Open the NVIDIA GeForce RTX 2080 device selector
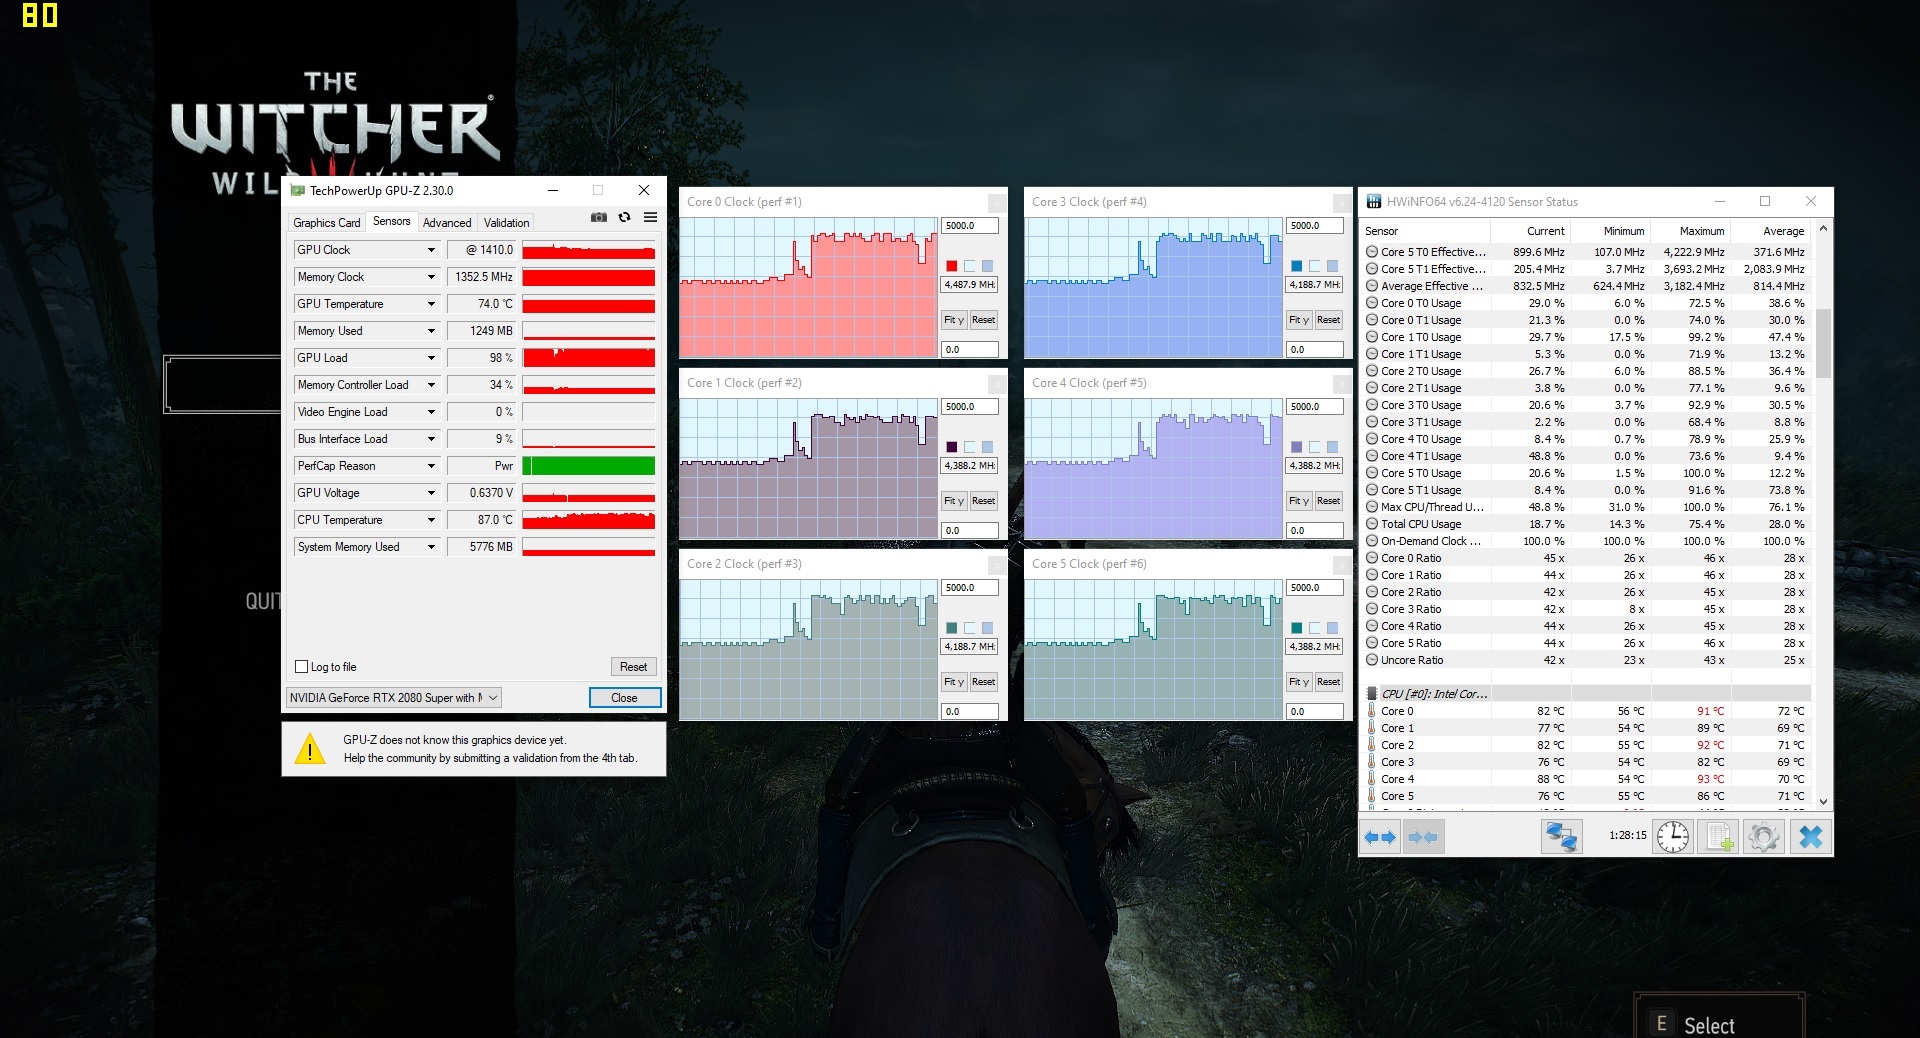The height and width of the screenshot is (1038, 1920). pos(394,698)
